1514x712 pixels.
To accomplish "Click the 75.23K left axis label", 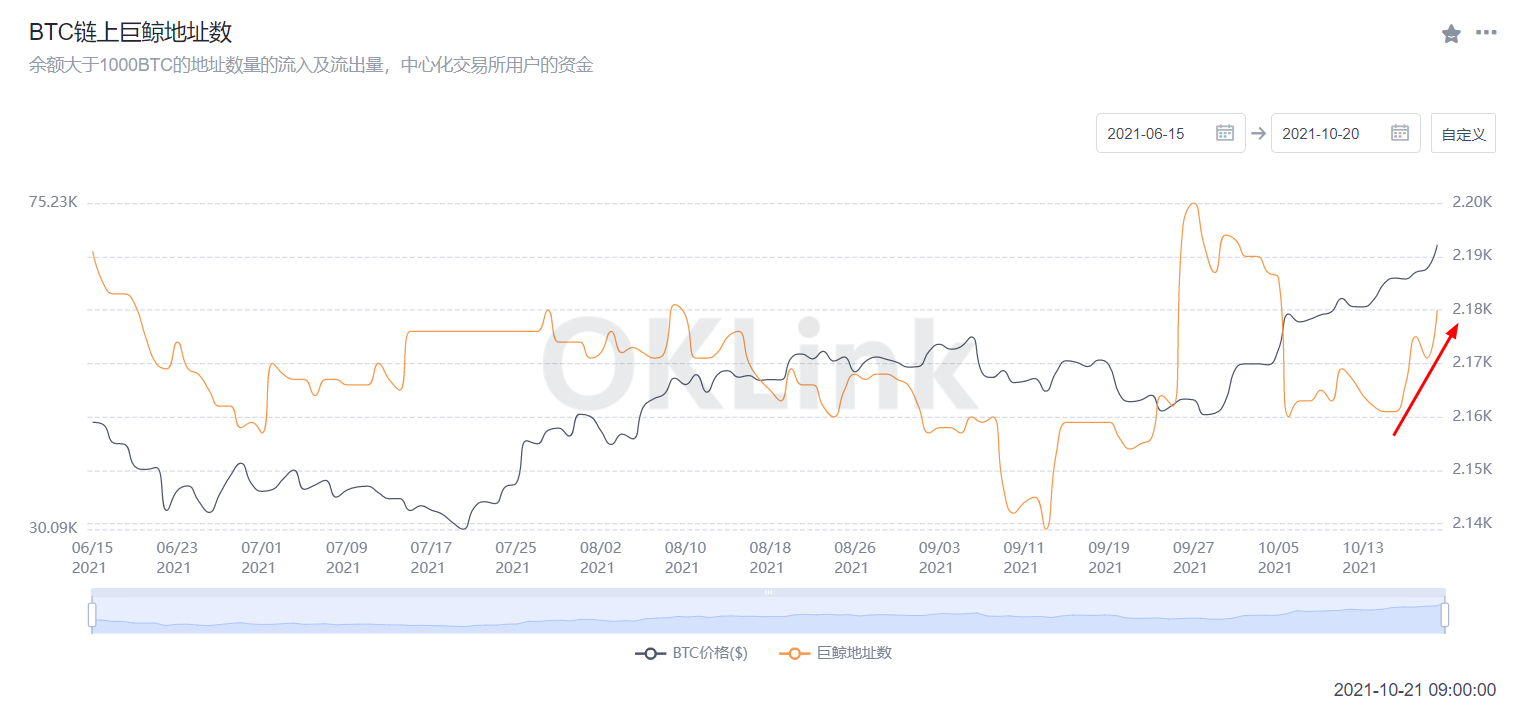I will (x=53, y=202).
